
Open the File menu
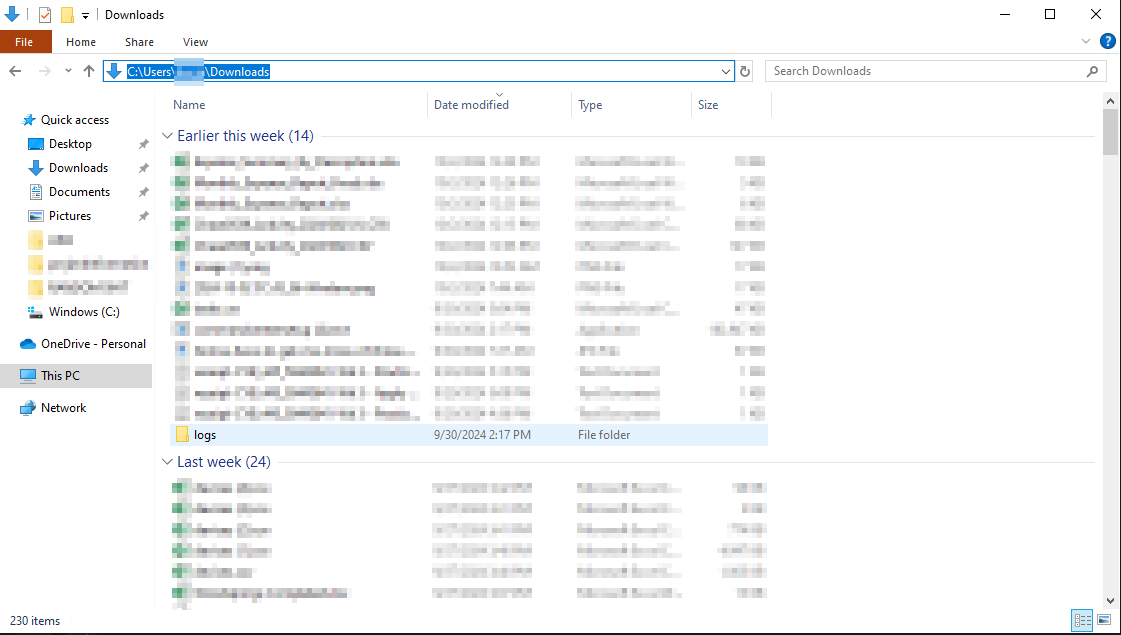[x=24, y=42]
